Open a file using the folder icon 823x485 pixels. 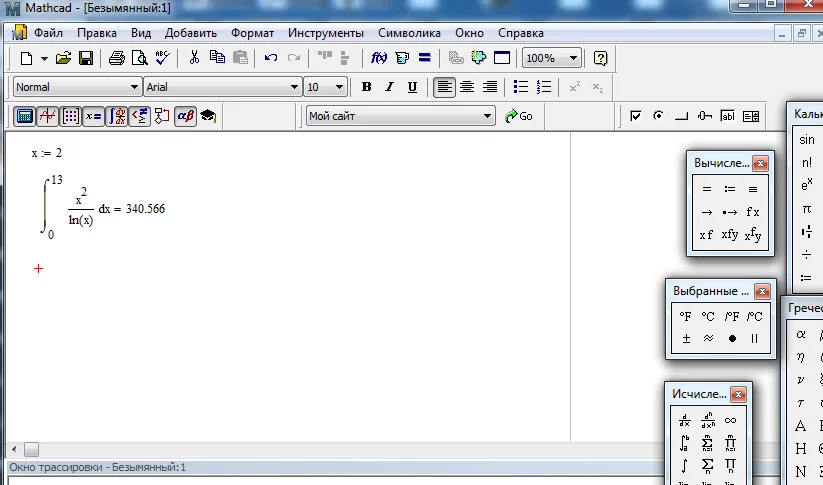63,58
